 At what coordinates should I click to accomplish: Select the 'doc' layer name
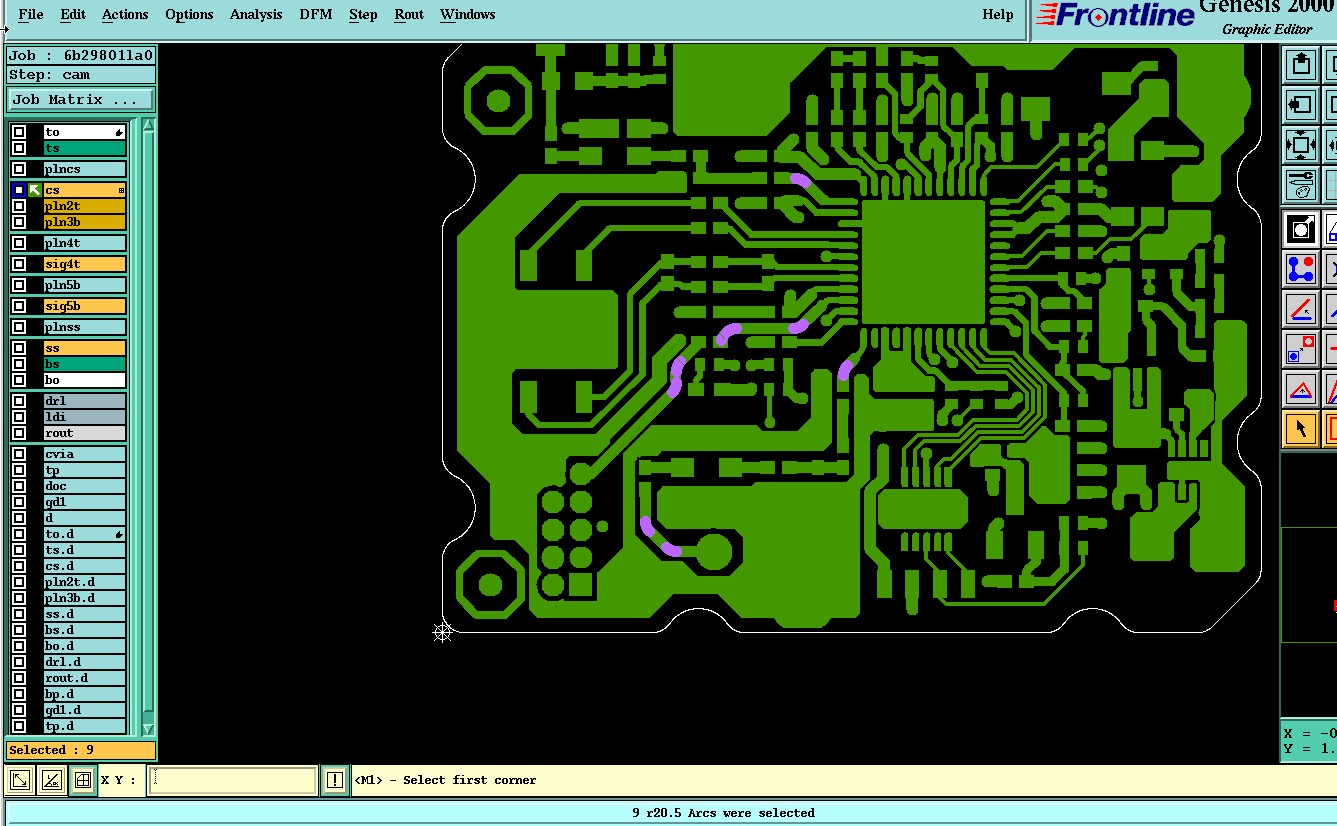[x=85, y=486]
